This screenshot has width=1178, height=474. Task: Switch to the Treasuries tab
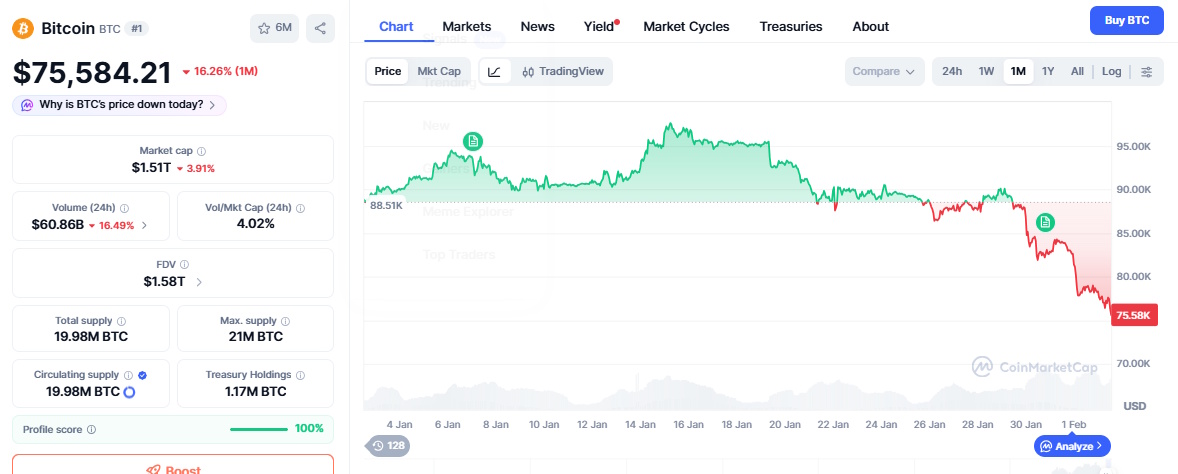tap(790, 27)
